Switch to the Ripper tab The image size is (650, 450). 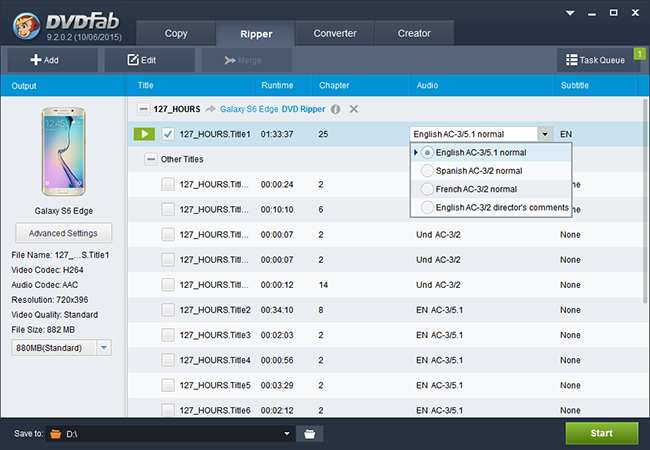click(256, 34)
